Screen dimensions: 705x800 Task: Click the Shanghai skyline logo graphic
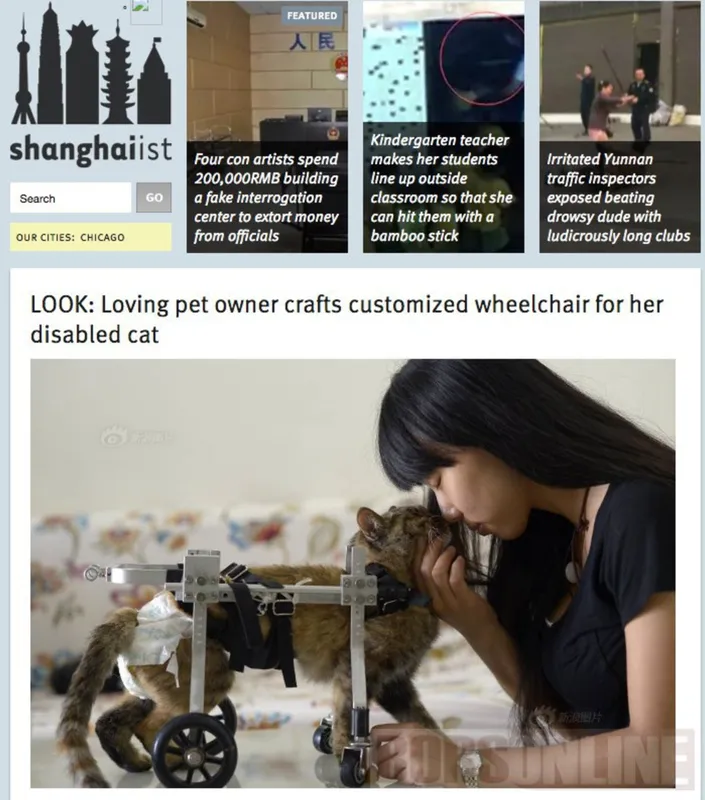[91, 64]
